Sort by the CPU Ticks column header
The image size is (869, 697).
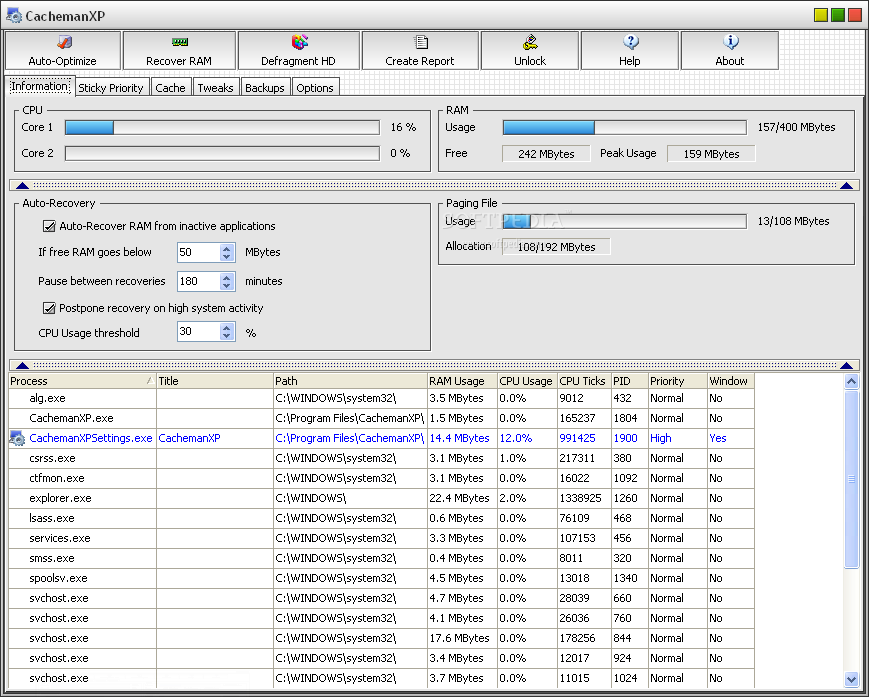pos(584,381)
